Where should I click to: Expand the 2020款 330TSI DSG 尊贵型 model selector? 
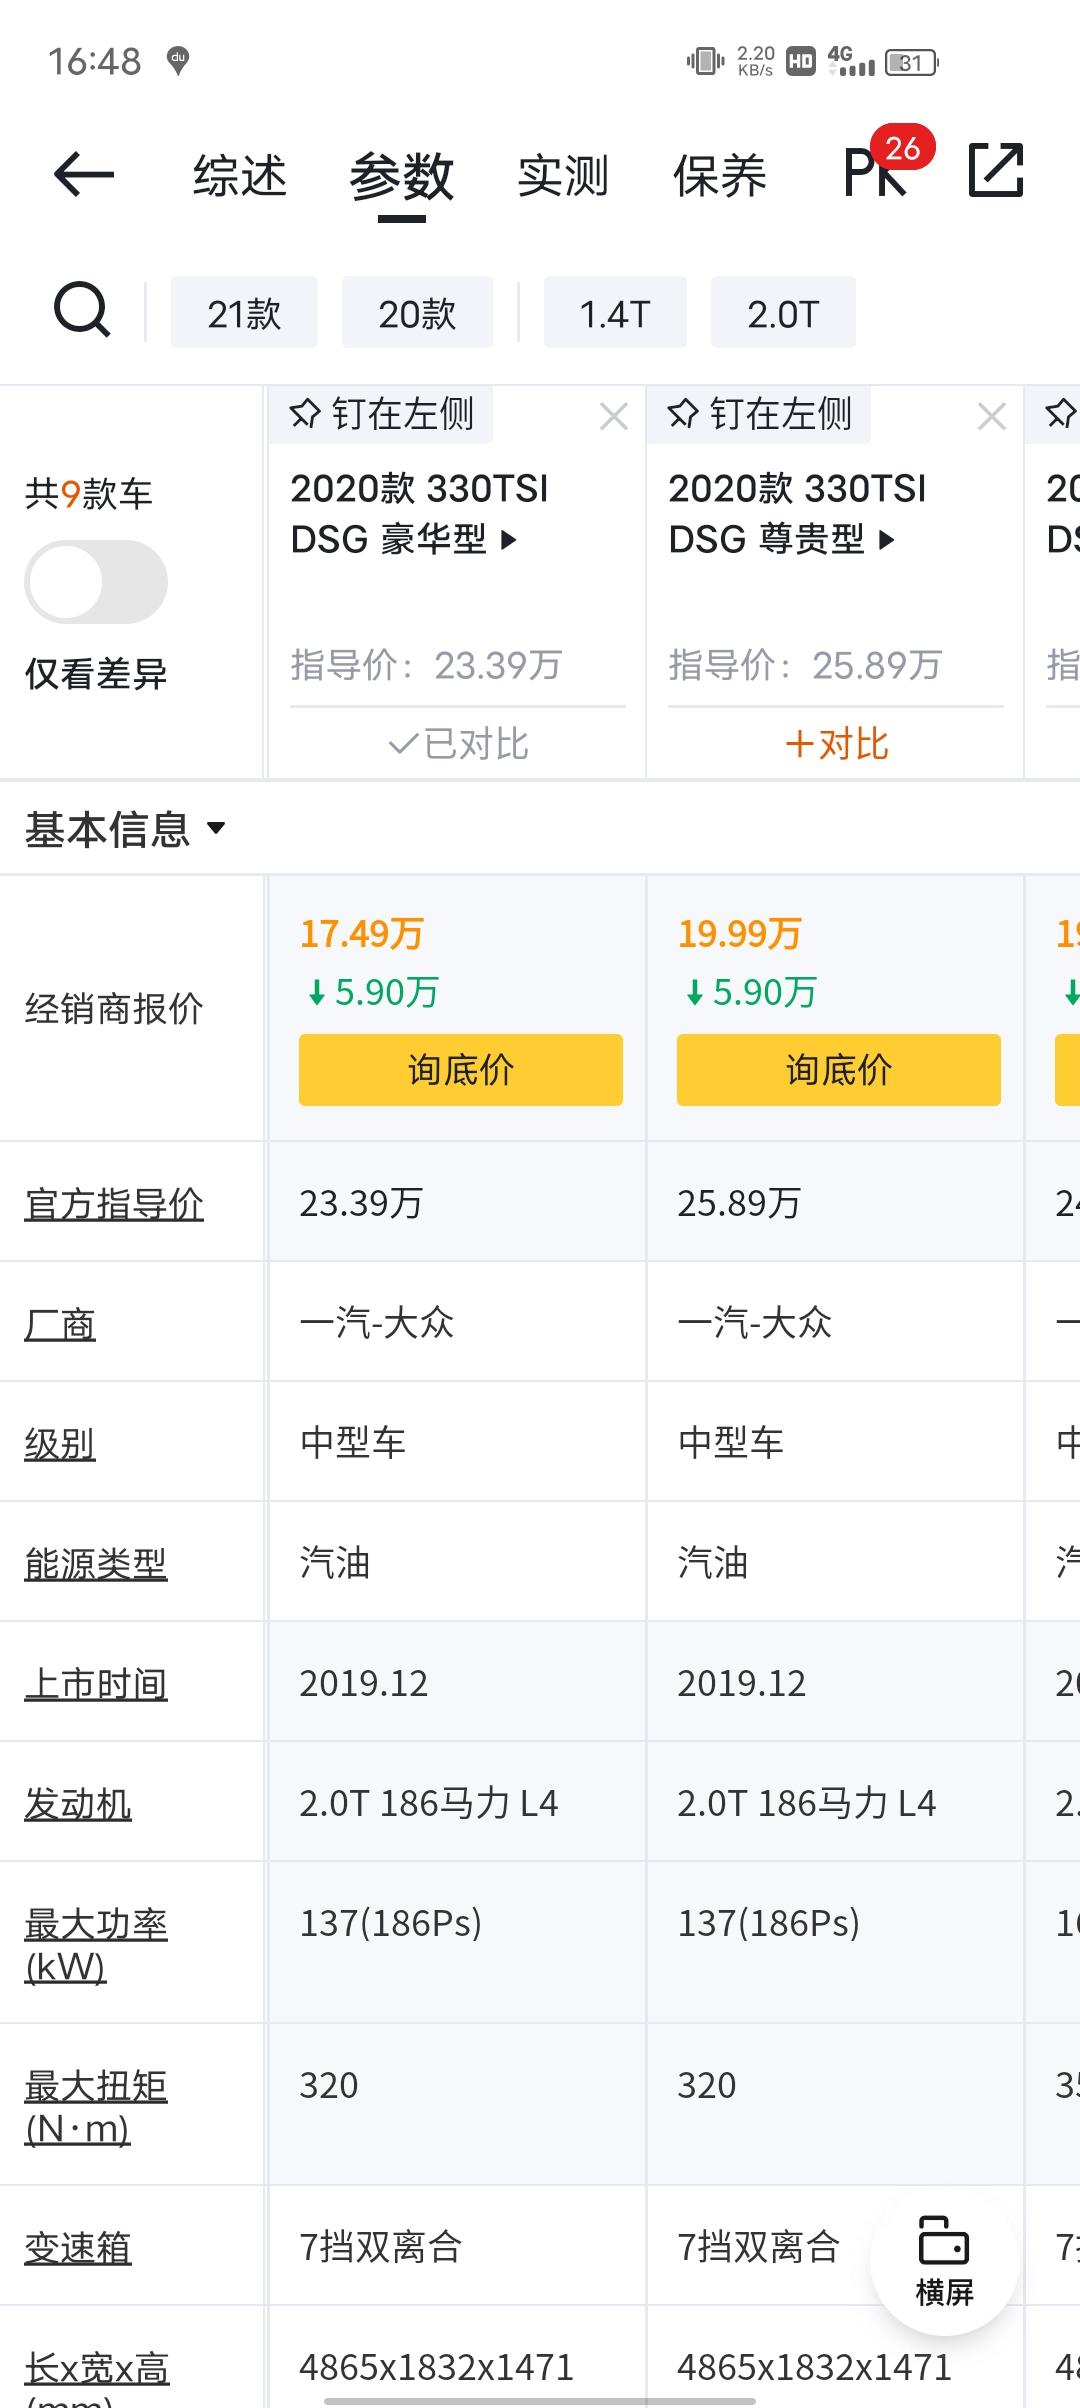[797, 514]
